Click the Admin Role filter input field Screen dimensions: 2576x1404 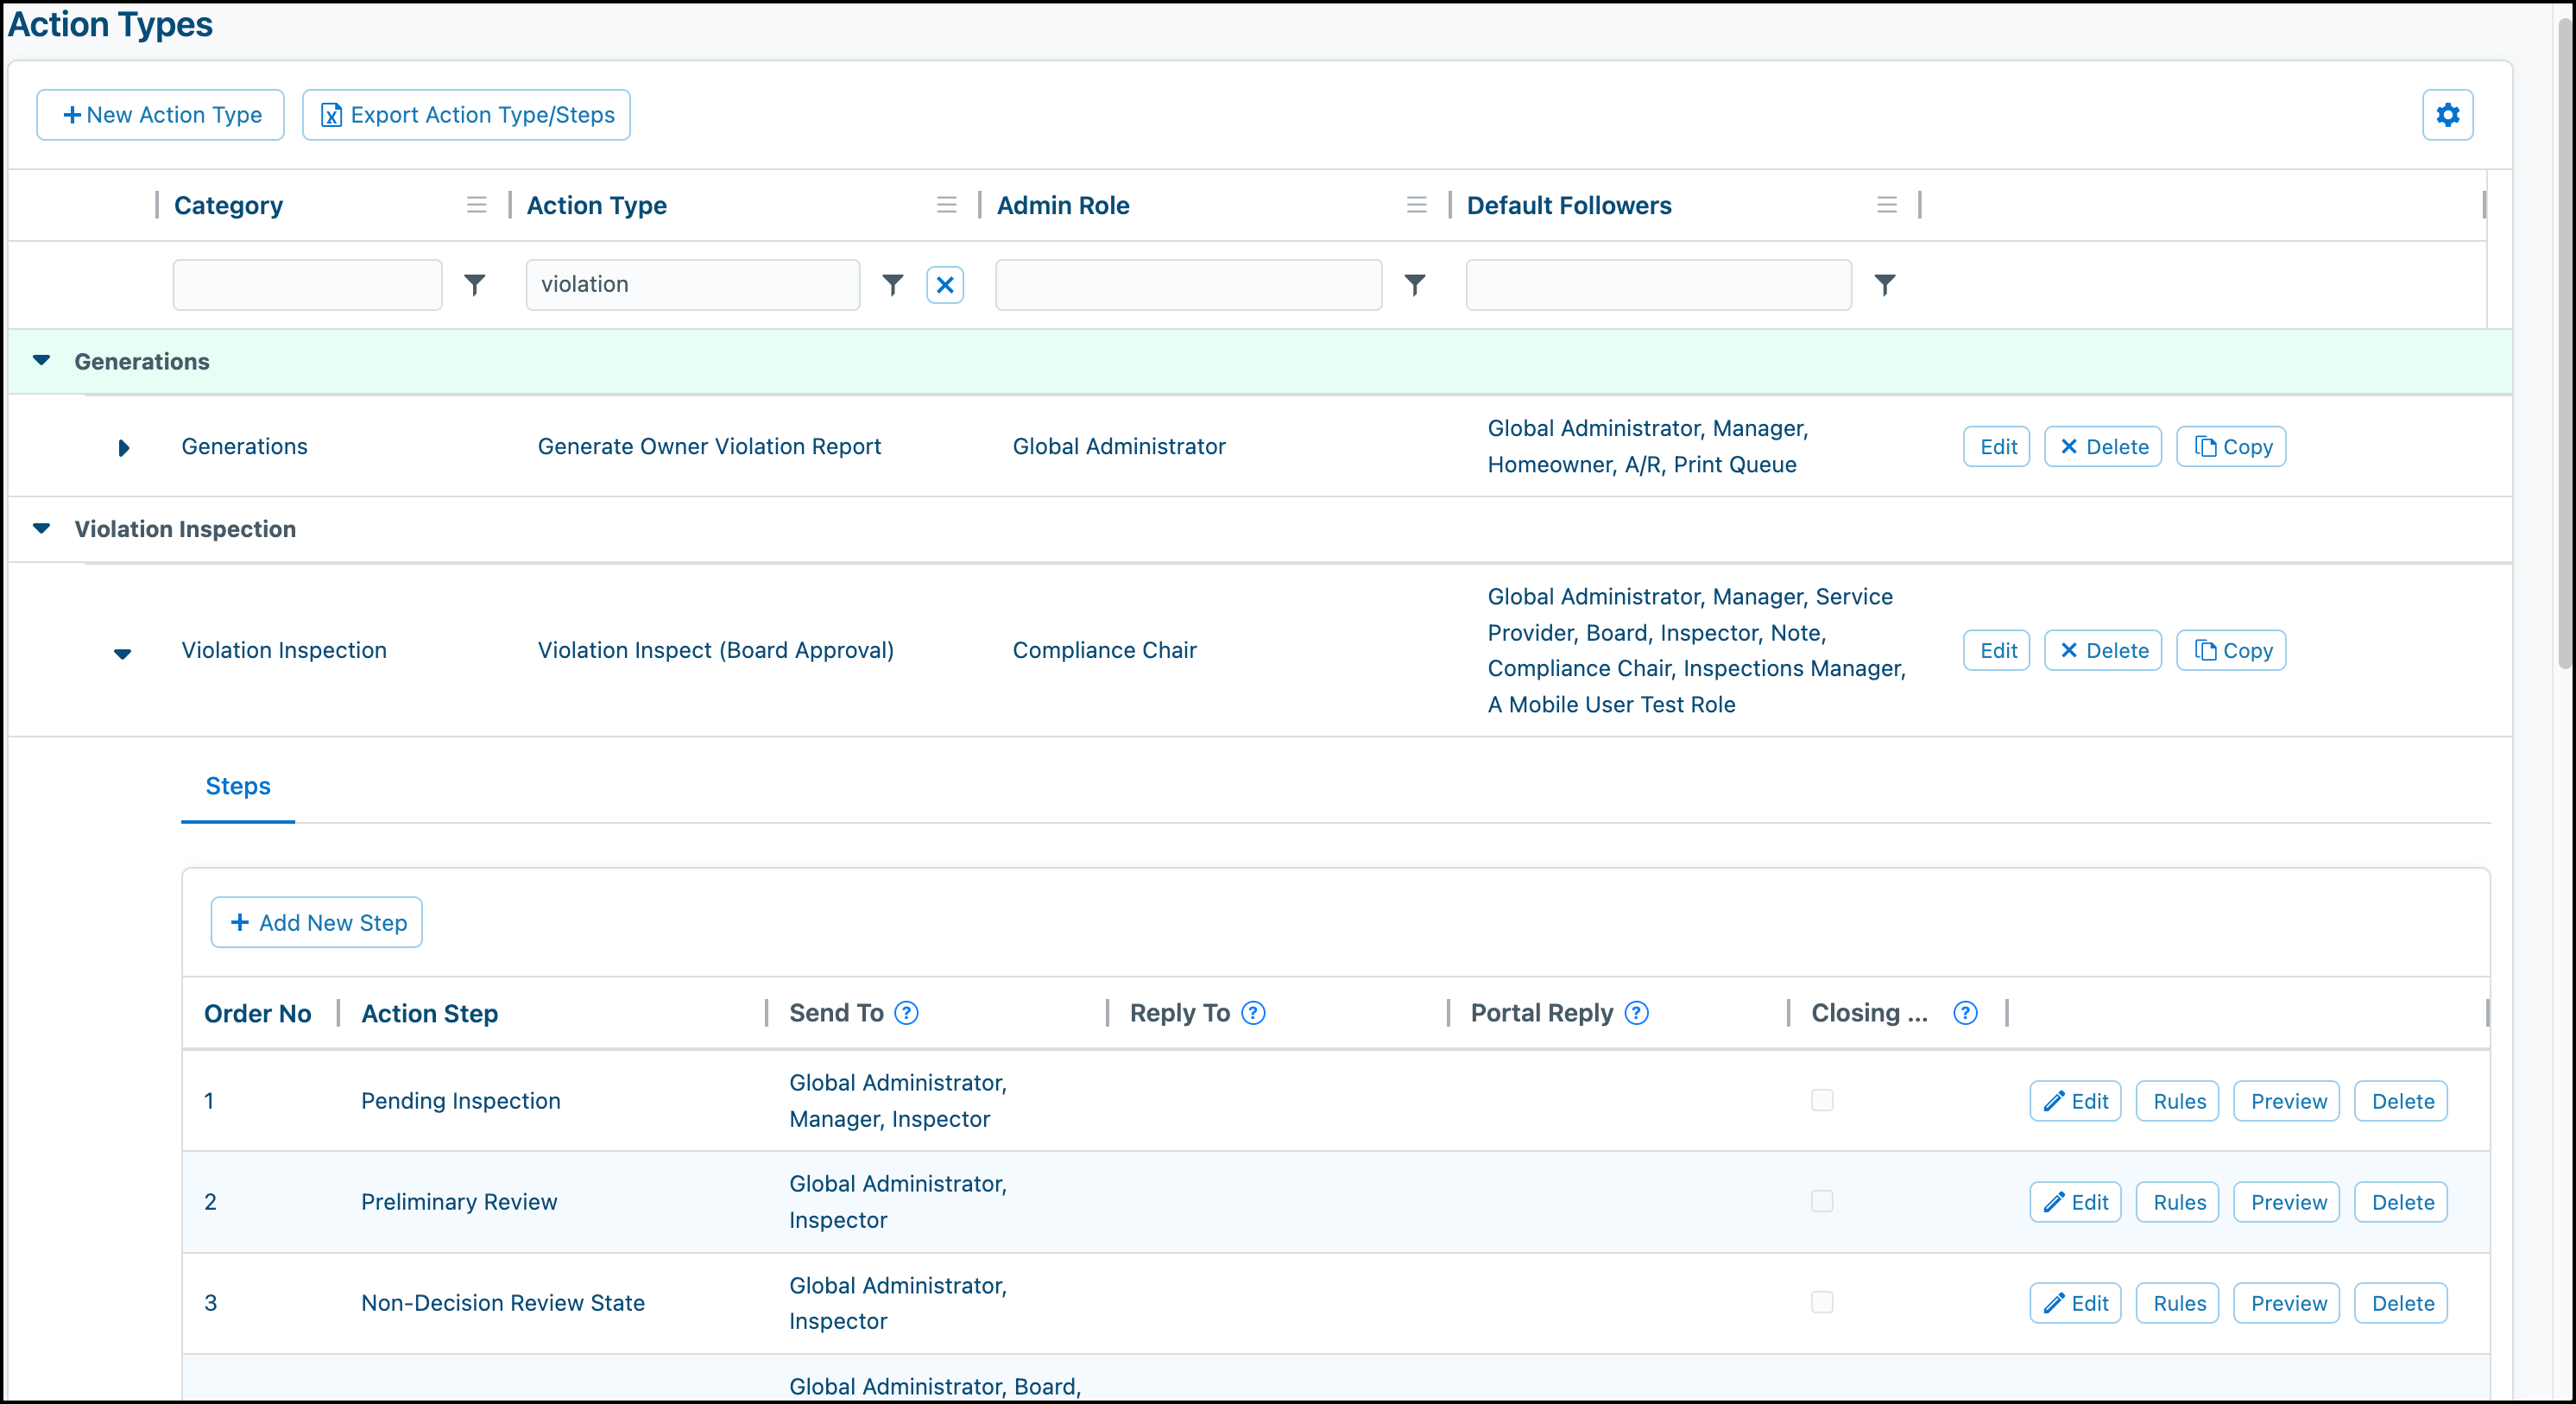pos(1189,285)
